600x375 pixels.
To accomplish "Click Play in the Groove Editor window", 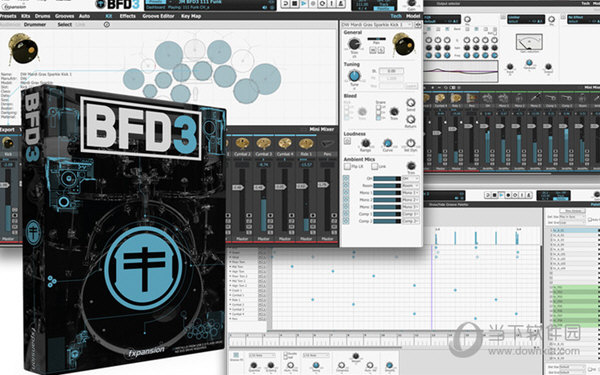I will pyautogui.click(x=502, y=195).
